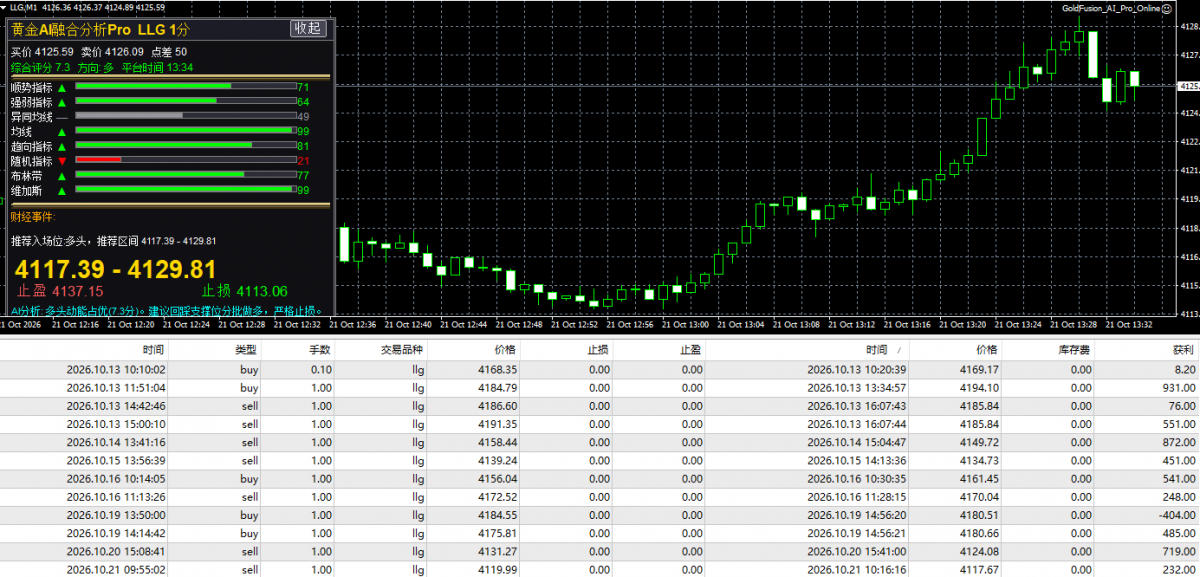Click the losing profit value -404.00
Screen dimensions: 1200x577
coord(1175,515)
